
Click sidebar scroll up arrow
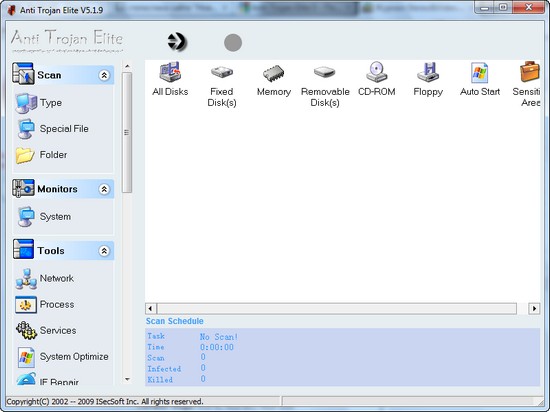[x=127, y=66]
